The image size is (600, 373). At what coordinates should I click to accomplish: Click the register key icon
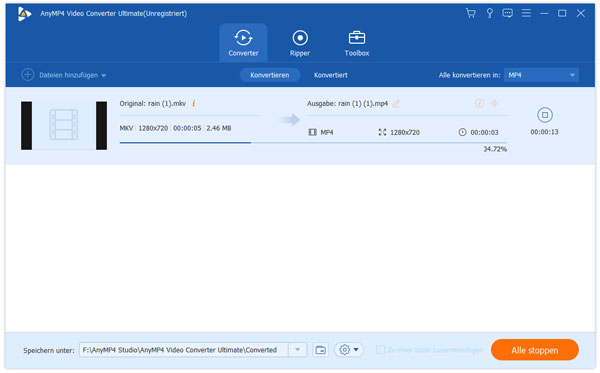pyautogui.click(x=489, y=13)
